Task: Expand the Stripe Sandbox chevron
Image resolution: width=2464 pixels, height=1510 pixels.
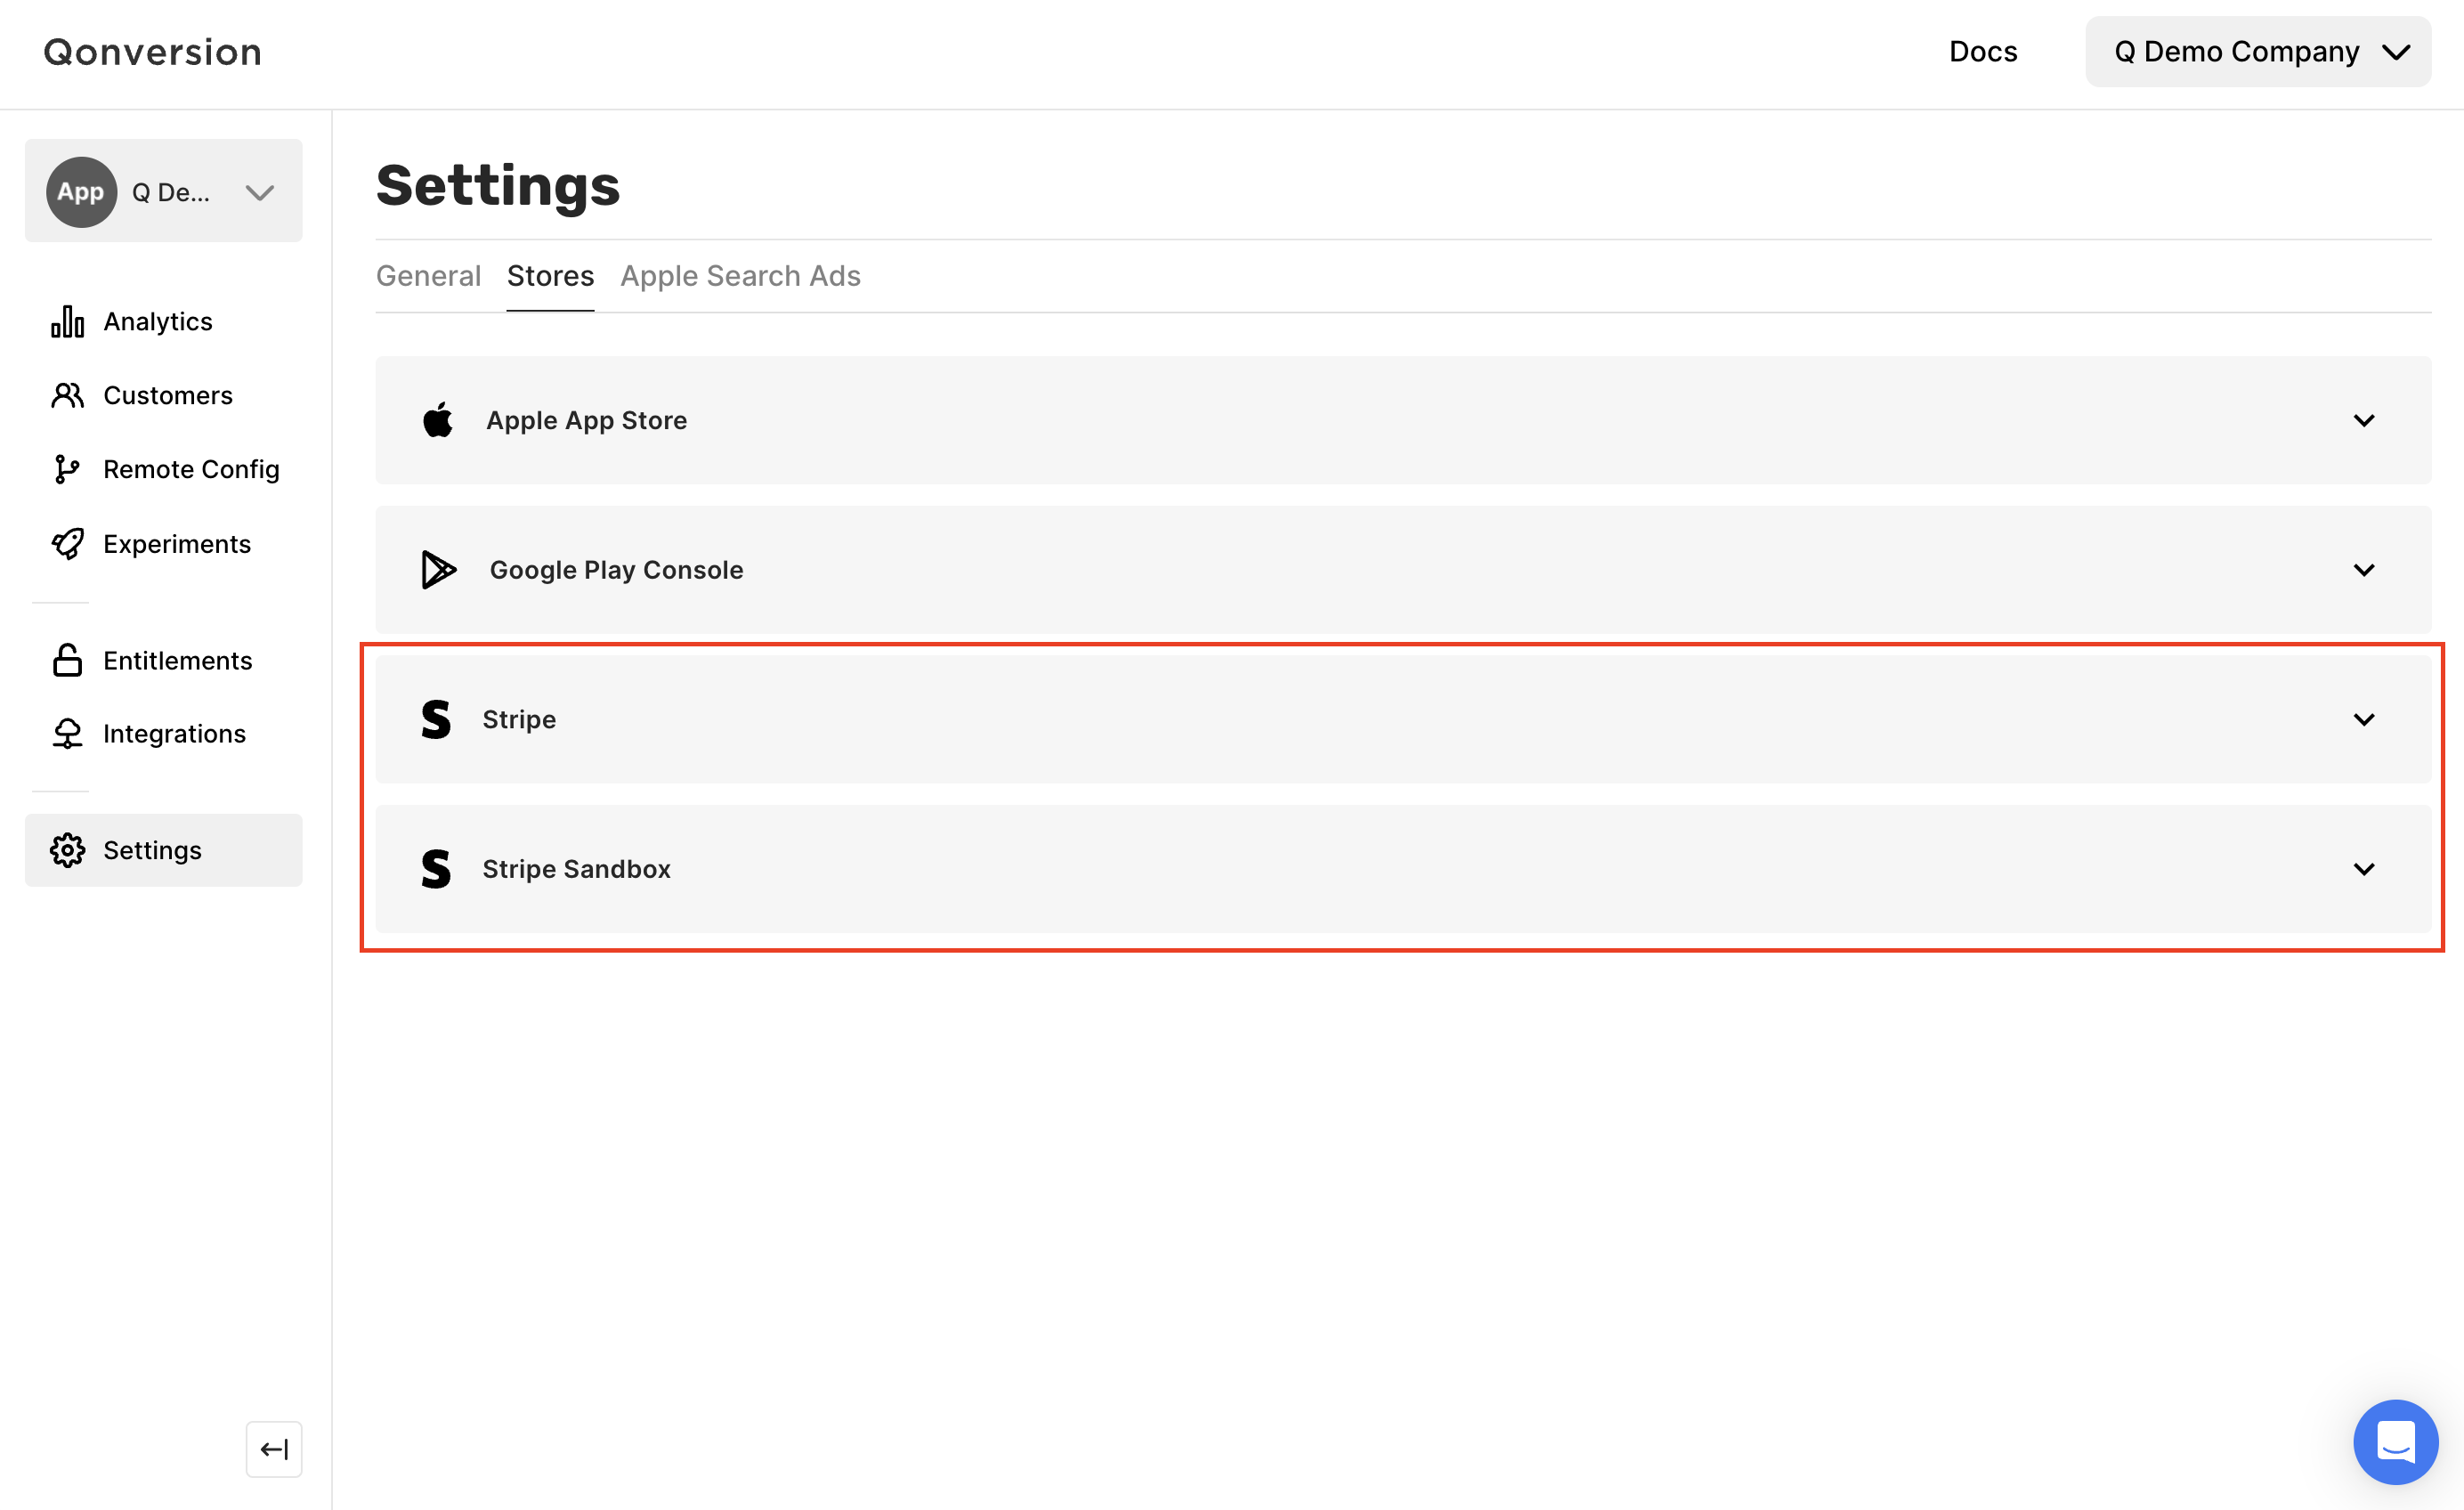Action: (x=2364, y=870)
